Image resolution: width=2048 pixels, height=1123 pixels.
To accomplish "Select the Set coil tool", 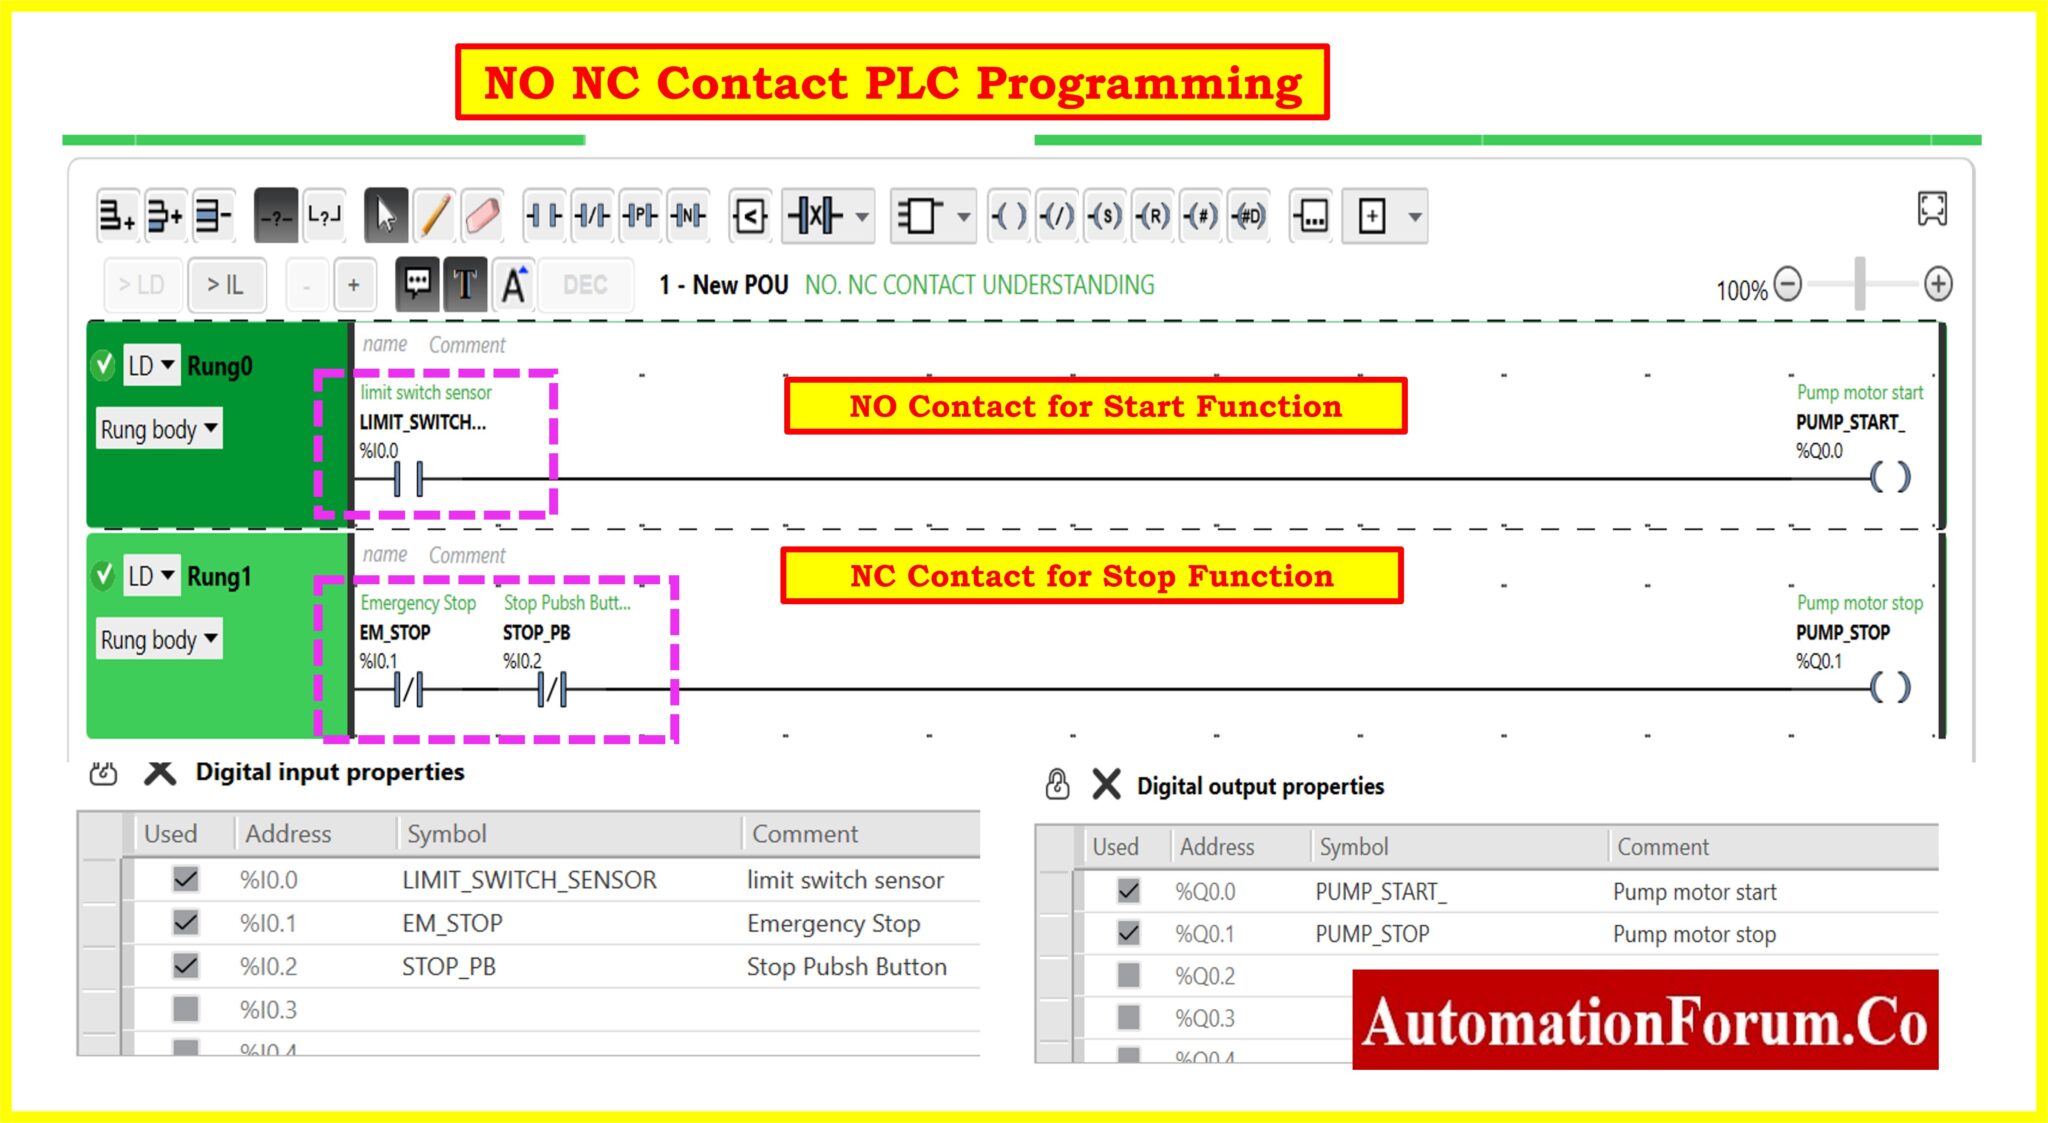I will coord(1106,216).
